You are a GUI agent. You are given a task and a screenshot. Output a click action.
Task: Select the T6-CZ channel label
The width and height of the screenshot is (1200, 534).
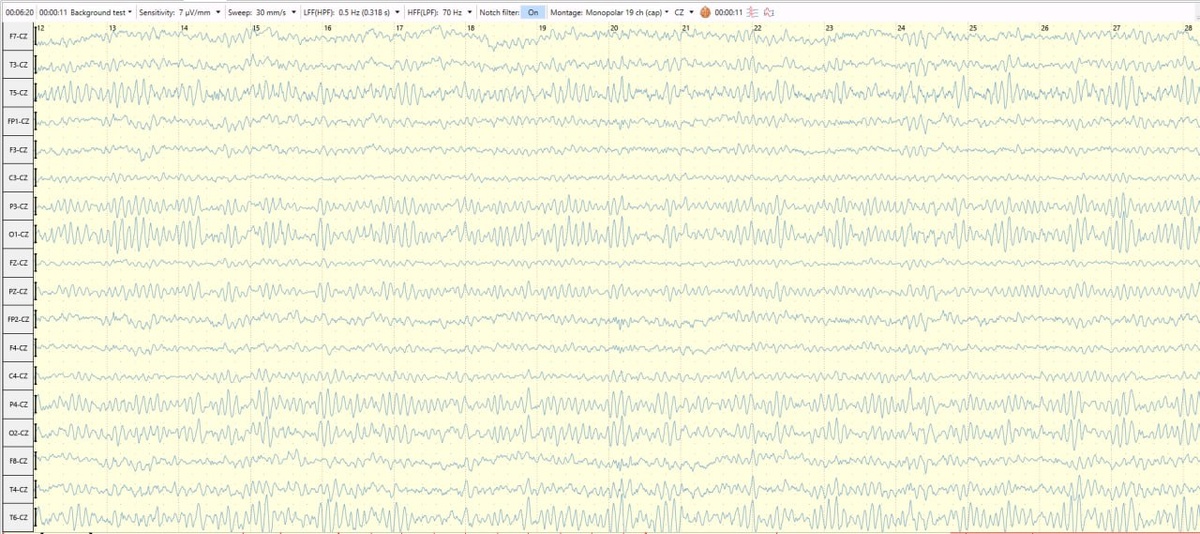pyautogui.click(x=18, y=518)
